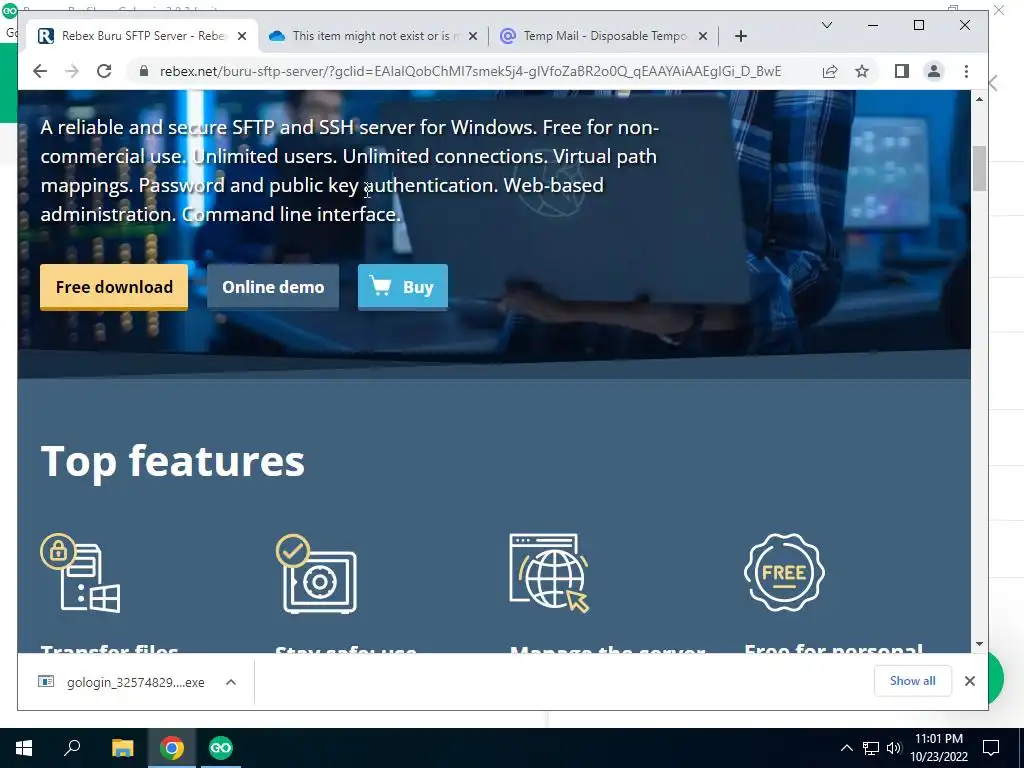Click the Free download button
The image size is (1024, 768).
coord(114,287)
